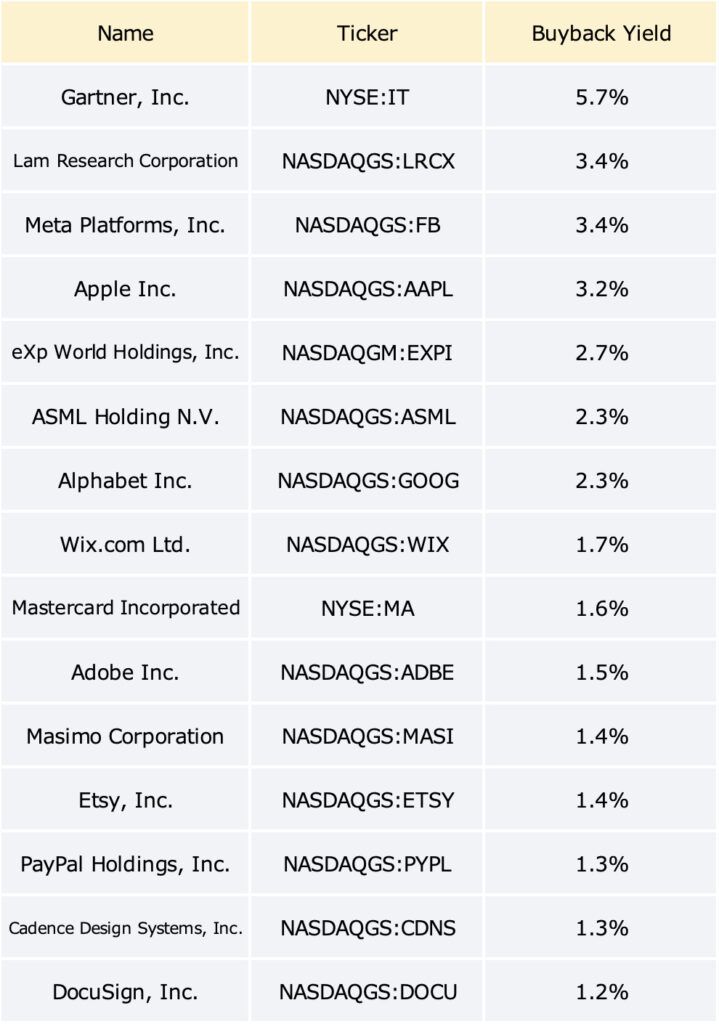Select the NASDAQGS:ADBE ticker cell
The height and width of the screenshot is (1024, 719).
coord(367,672)
